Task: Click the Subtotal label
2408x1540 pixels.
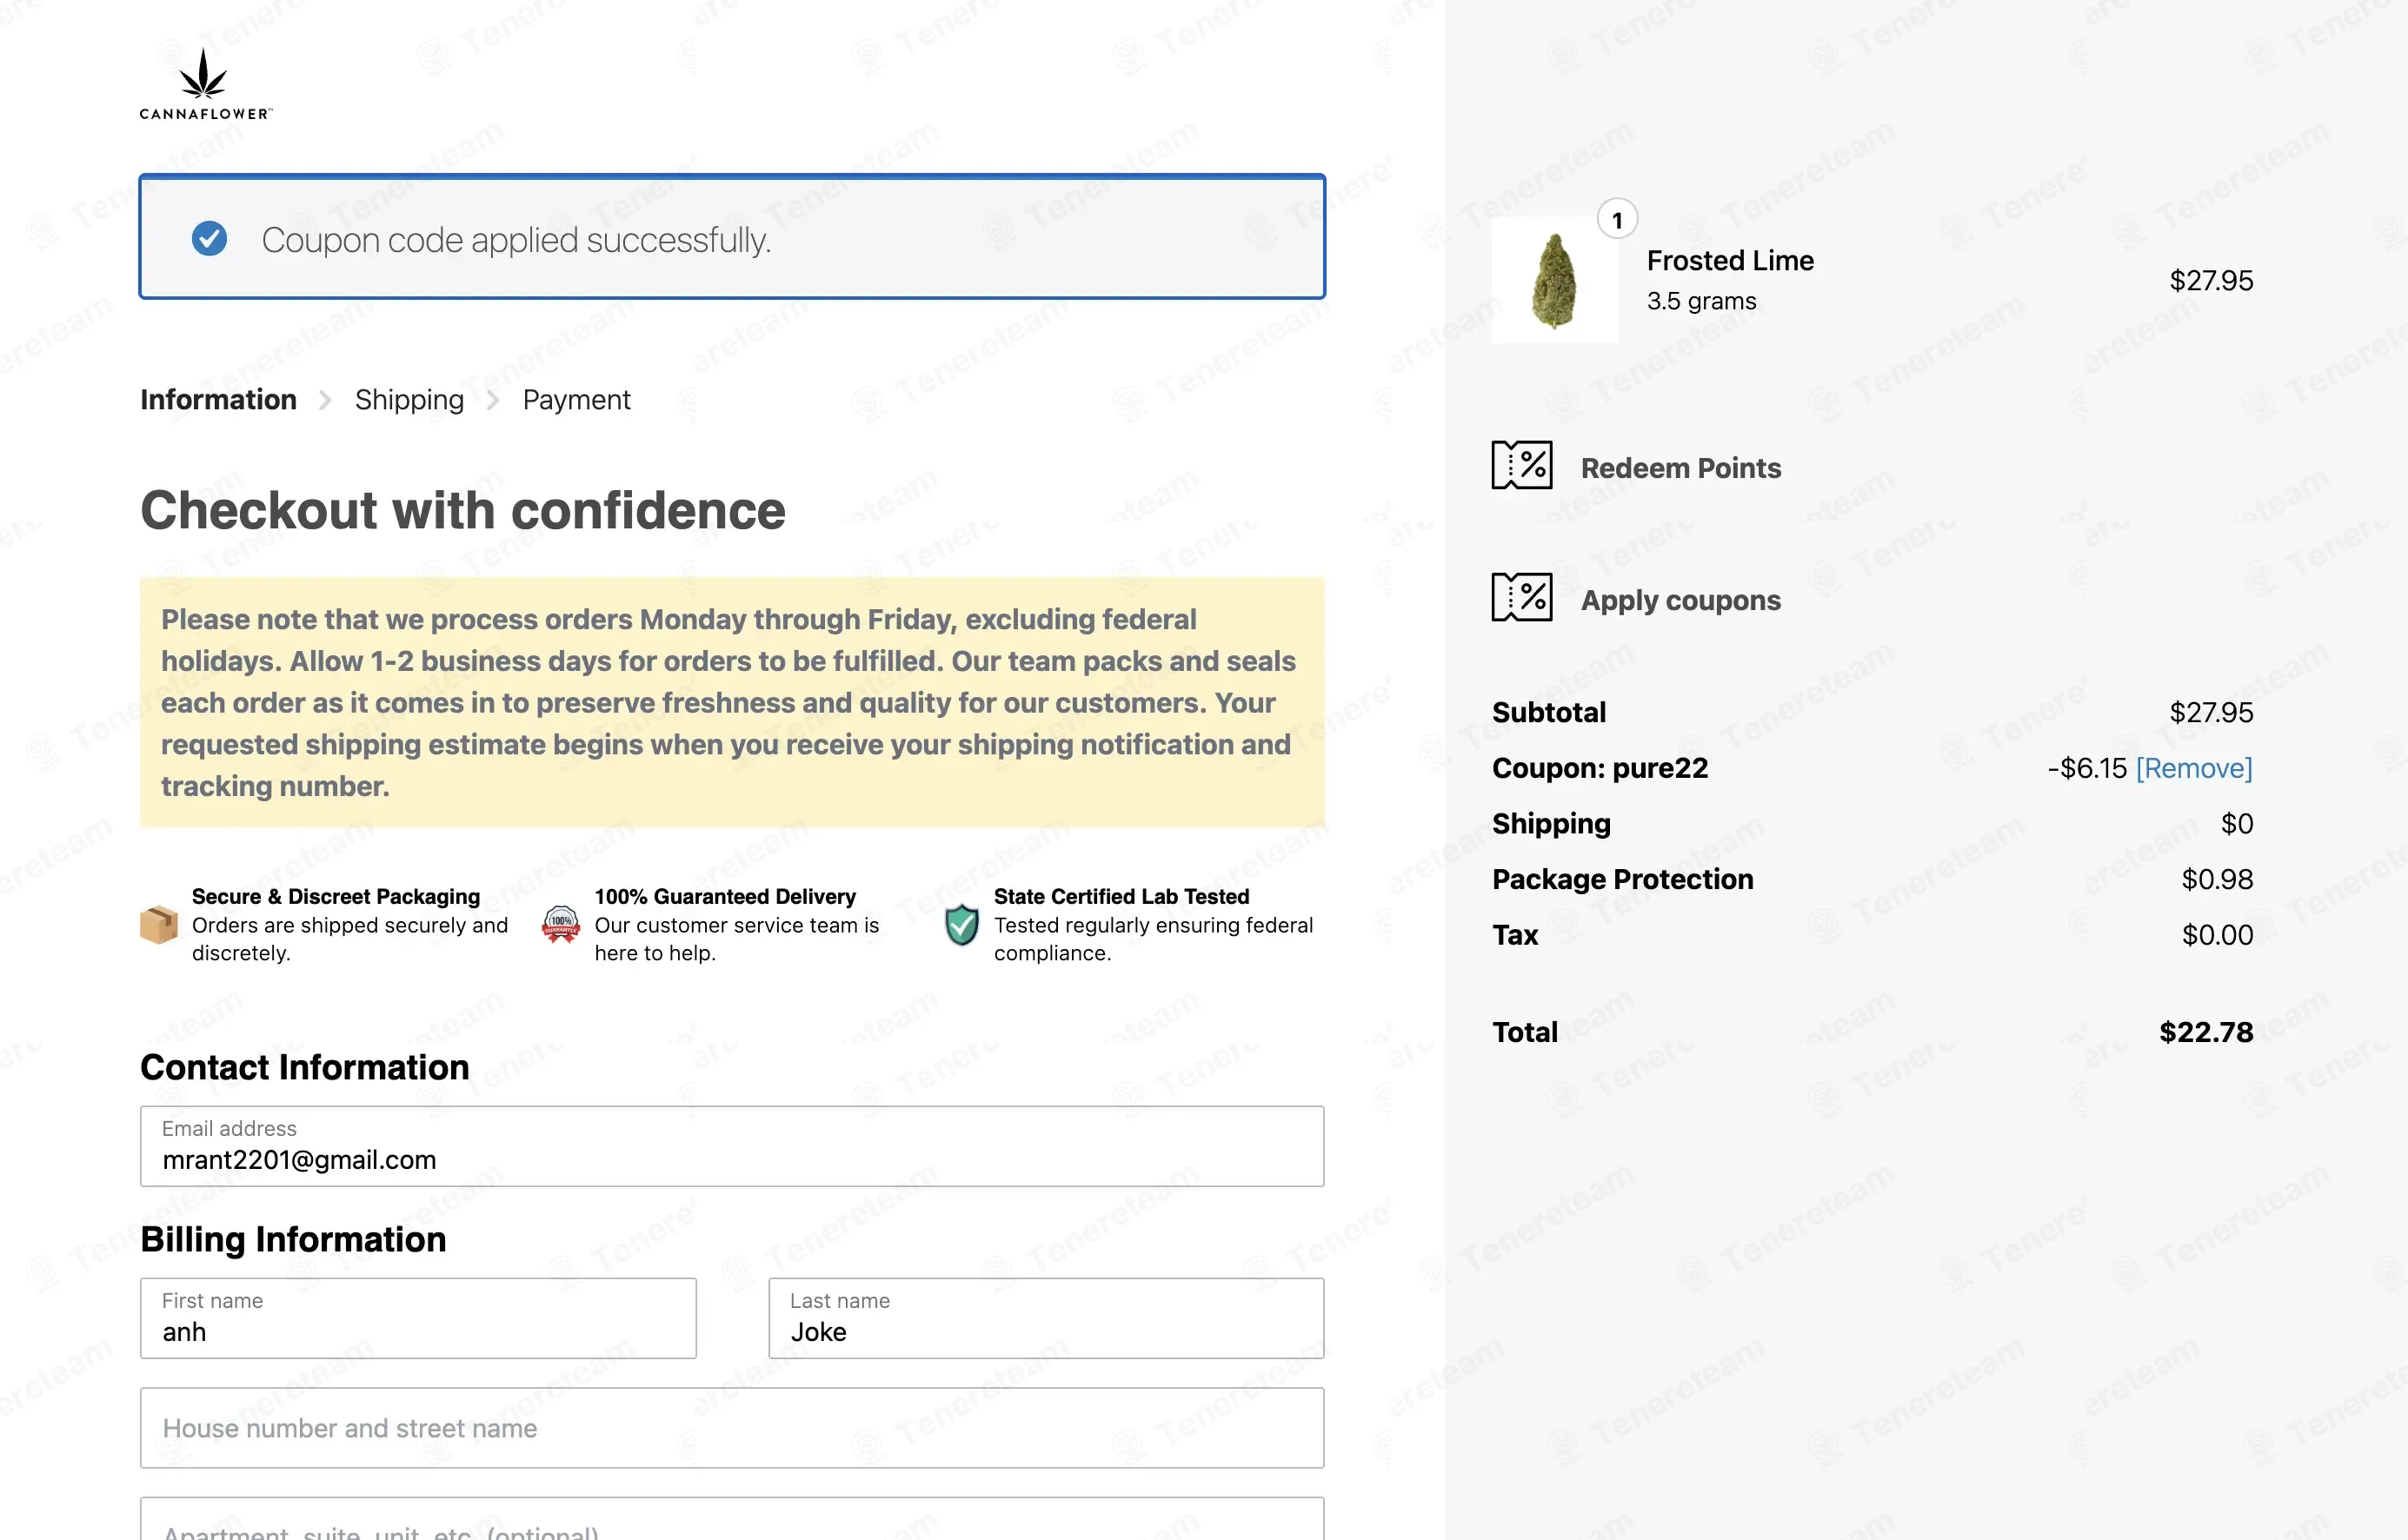Action: 1549,712
